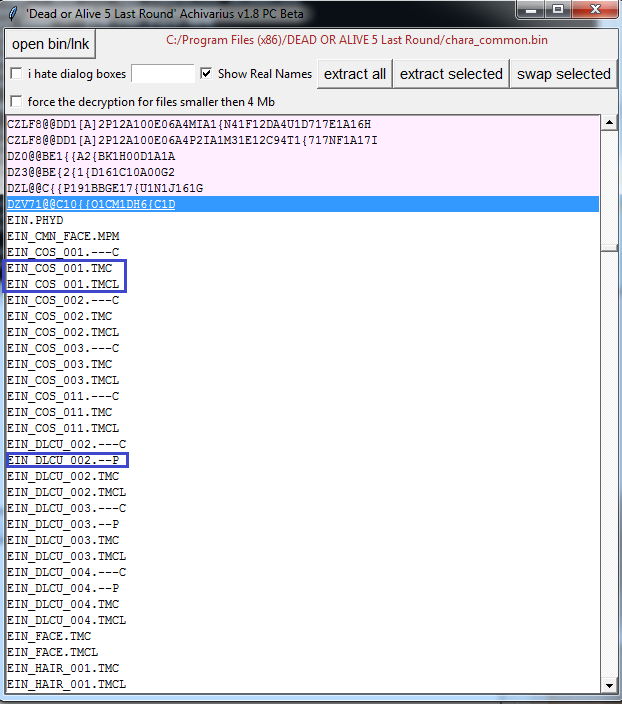The image size is (622, 704).
Task: Select DZL@@C{{P191BBGE17{U1N1J161G entry
Action: pyautogui.click(x=303, y=188)
